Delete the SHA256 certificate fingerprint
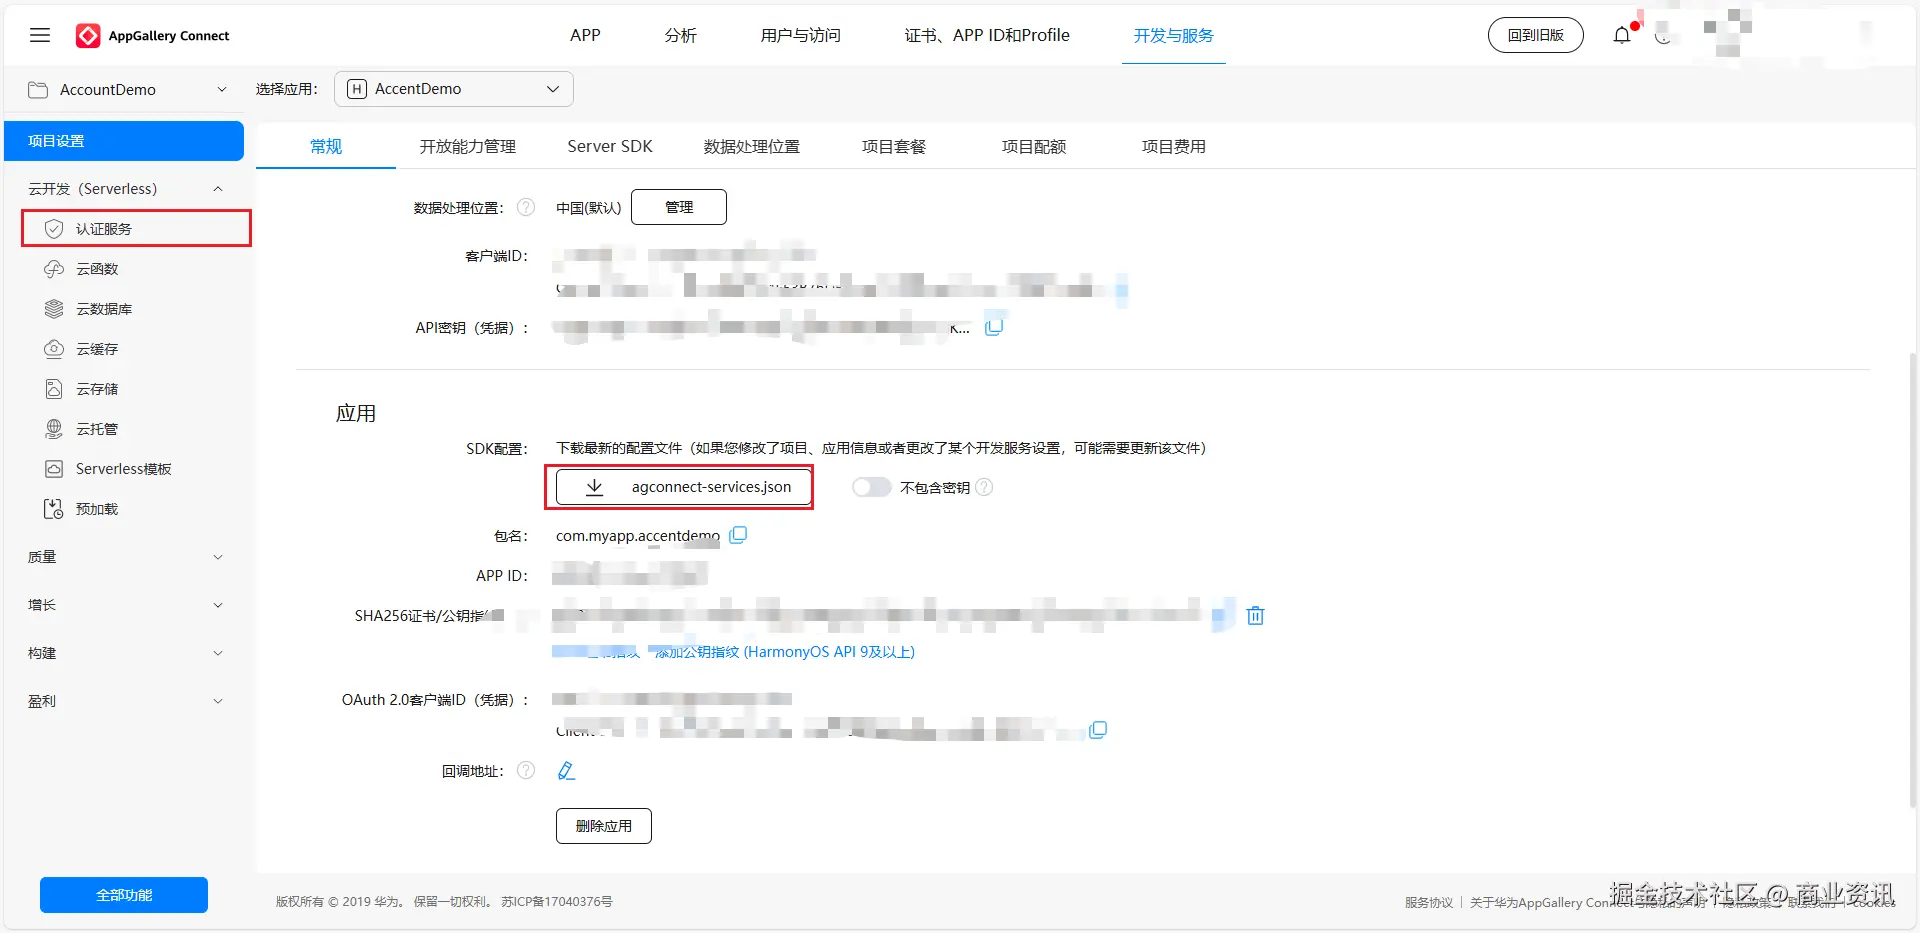1920x933 pixels. click(x=1256, y=615)
